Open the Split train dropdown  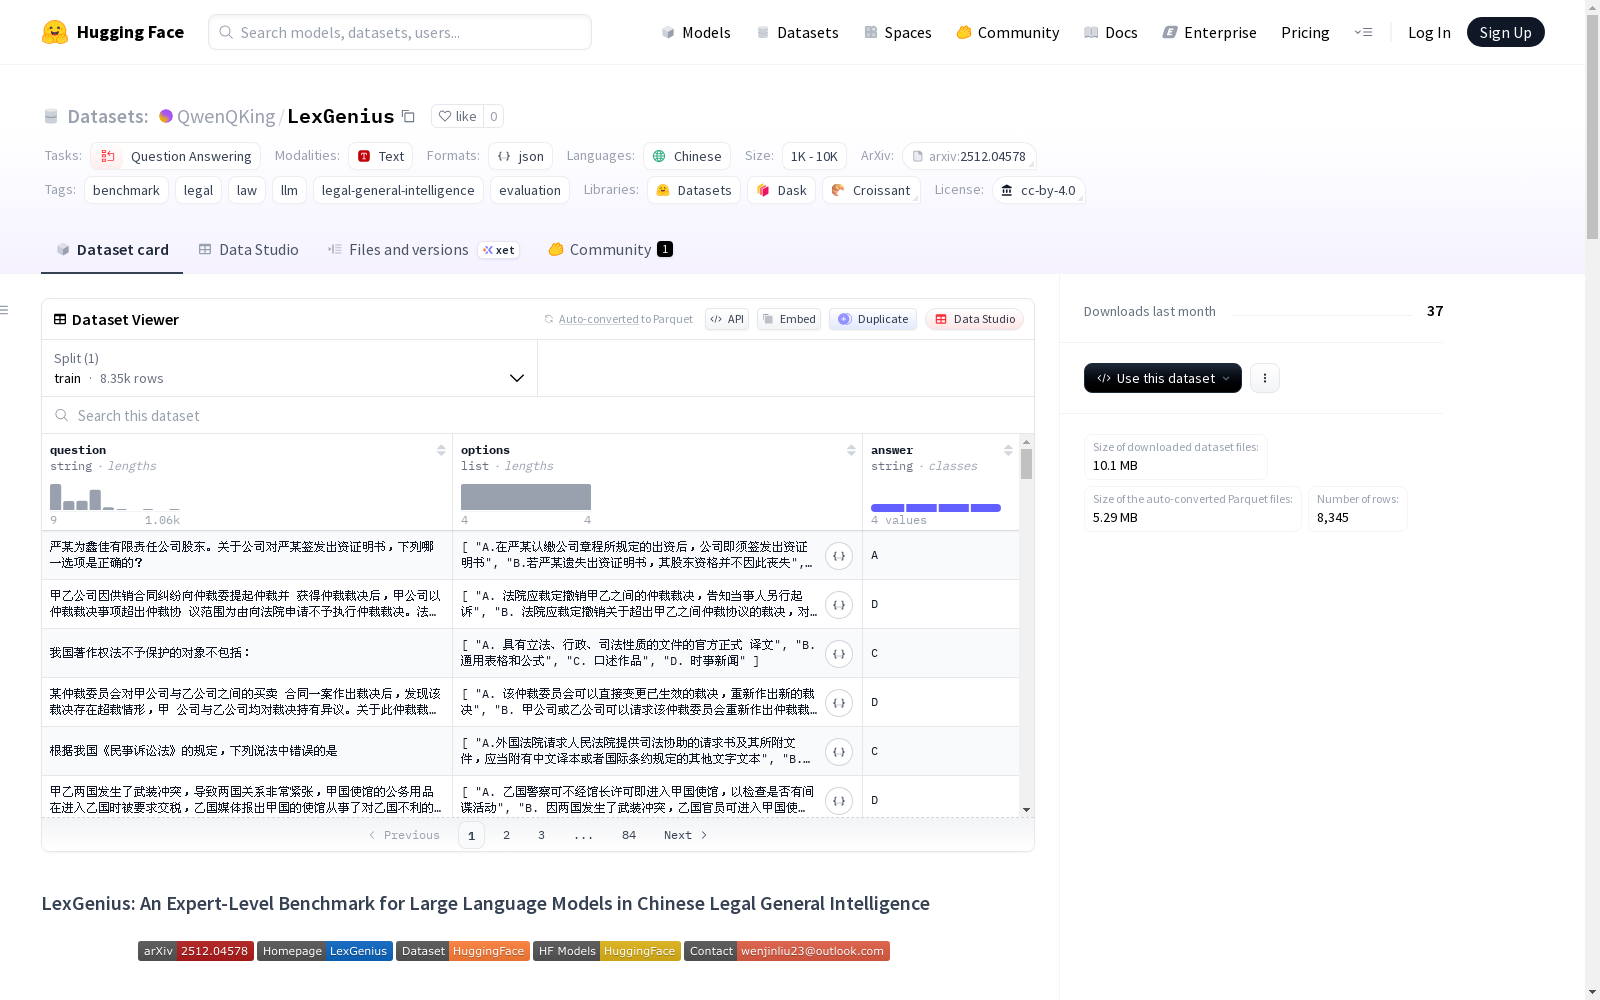pos(289,368)
